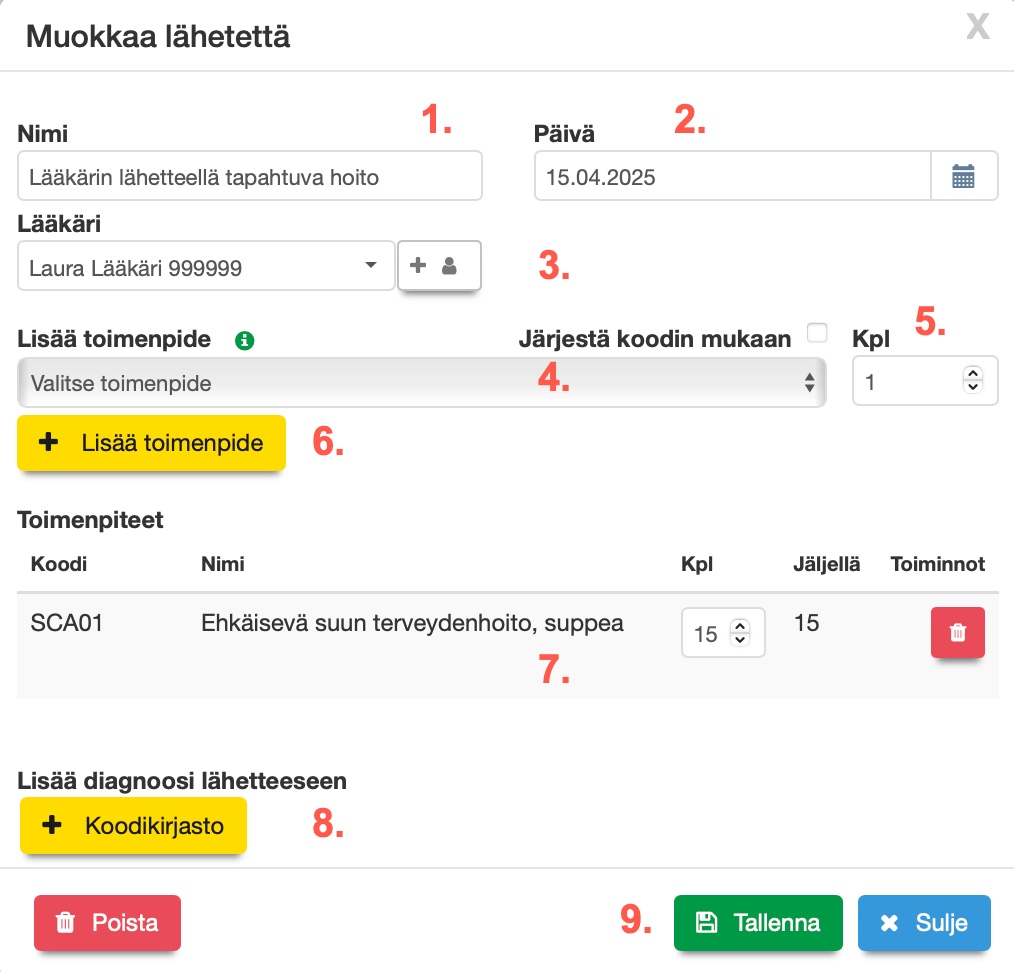Screen dimensions: 1026x972
Task: Focus the Päivä date input field
Action: tap(732, 177)
